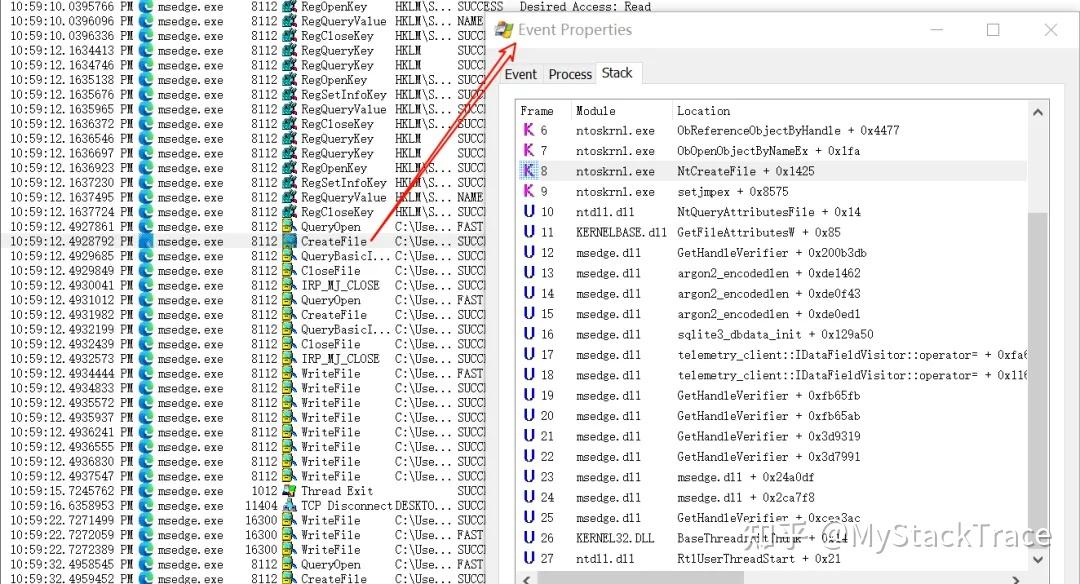Select the ObOpenObjectByNameEx + 0x1fa entry
1080x584 pixels.
tap(768, 150)
